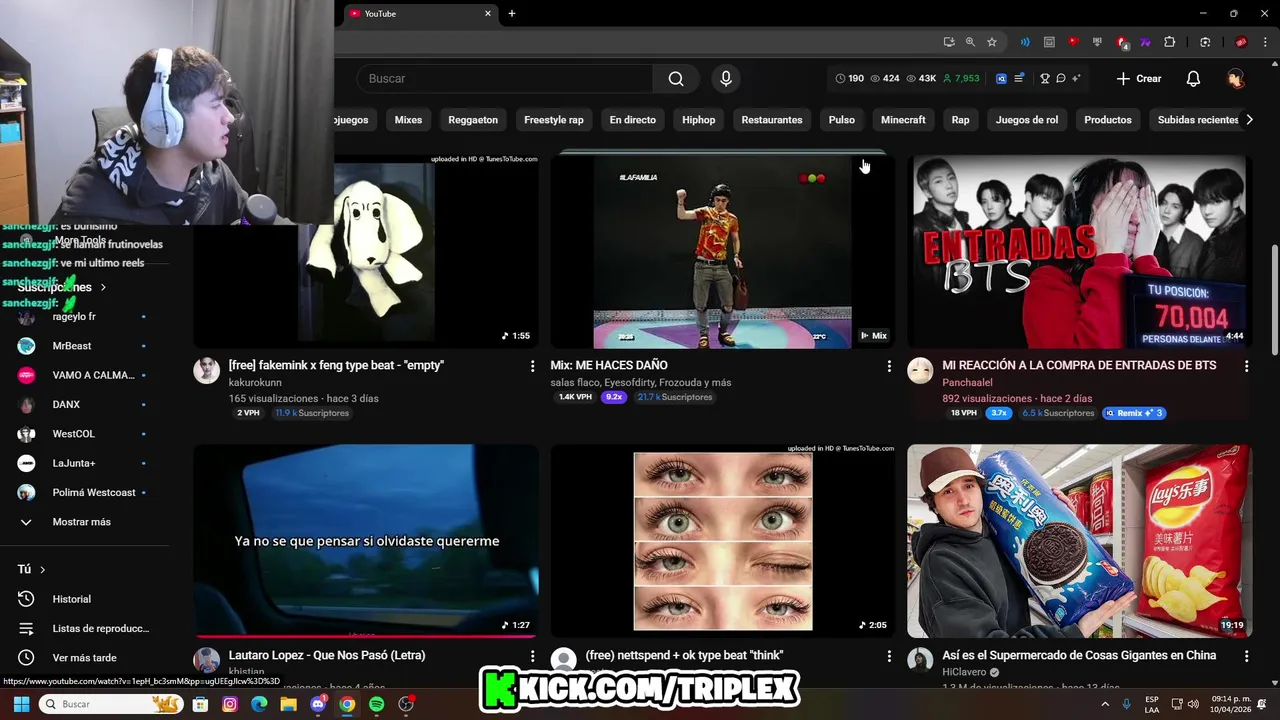The image size is (1280, 720).
Task: Click the Chrome profile avatar in toolbar
Action: 1241,42
